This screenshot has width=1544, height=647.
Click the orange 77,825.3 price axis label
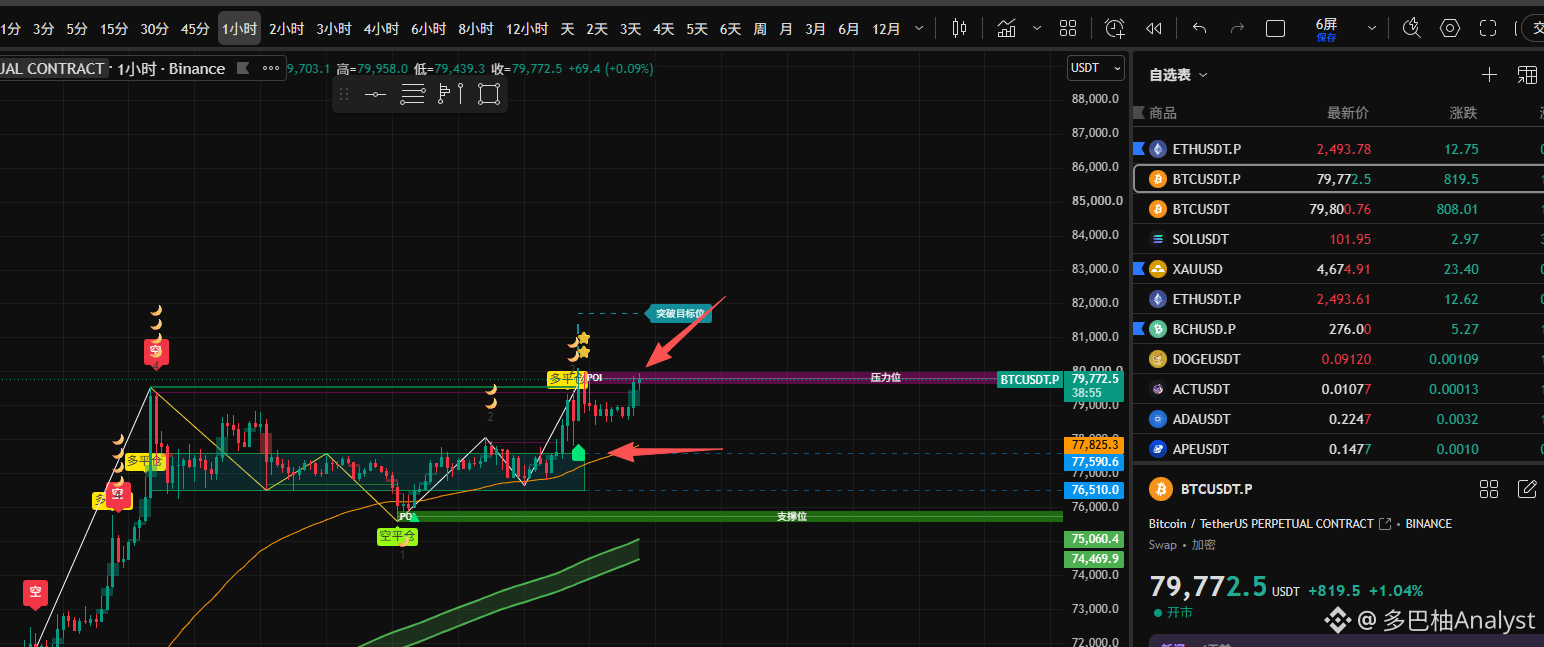pos(1095,444)
